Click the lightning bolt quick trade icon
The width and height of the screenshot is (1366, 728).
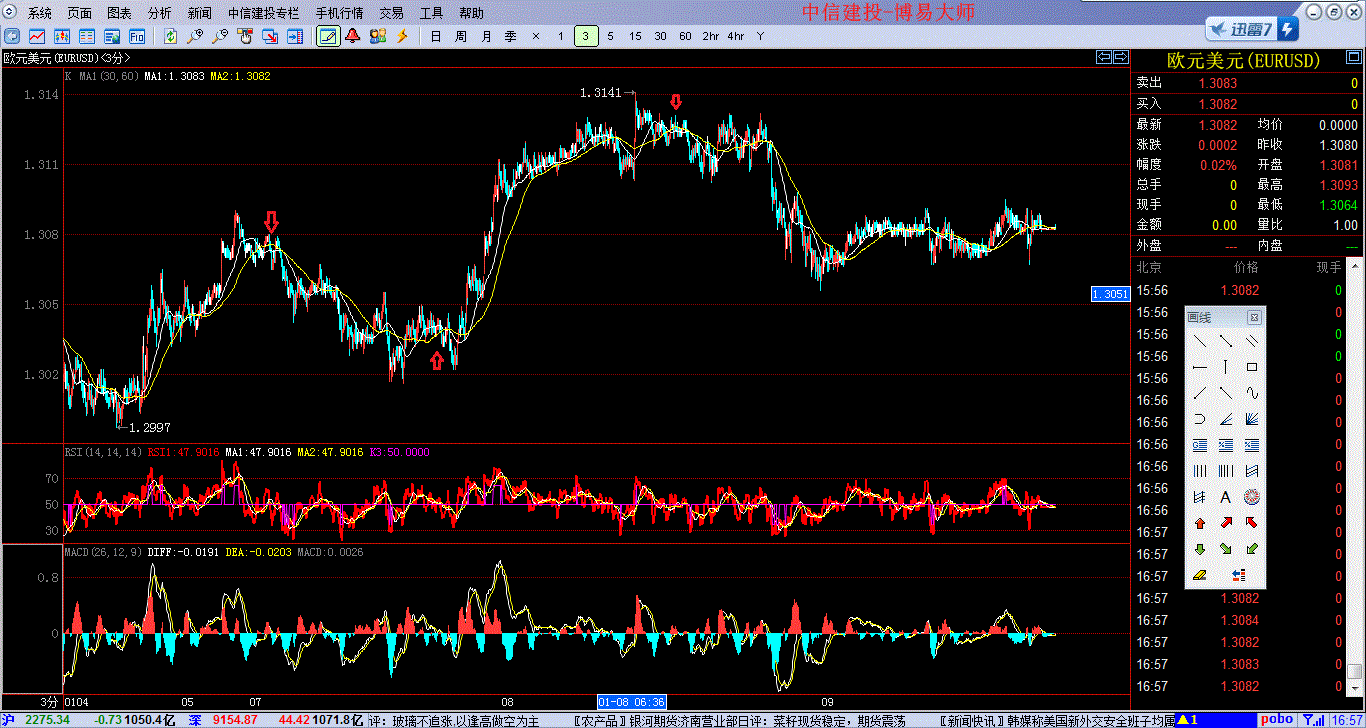point(403,36)
